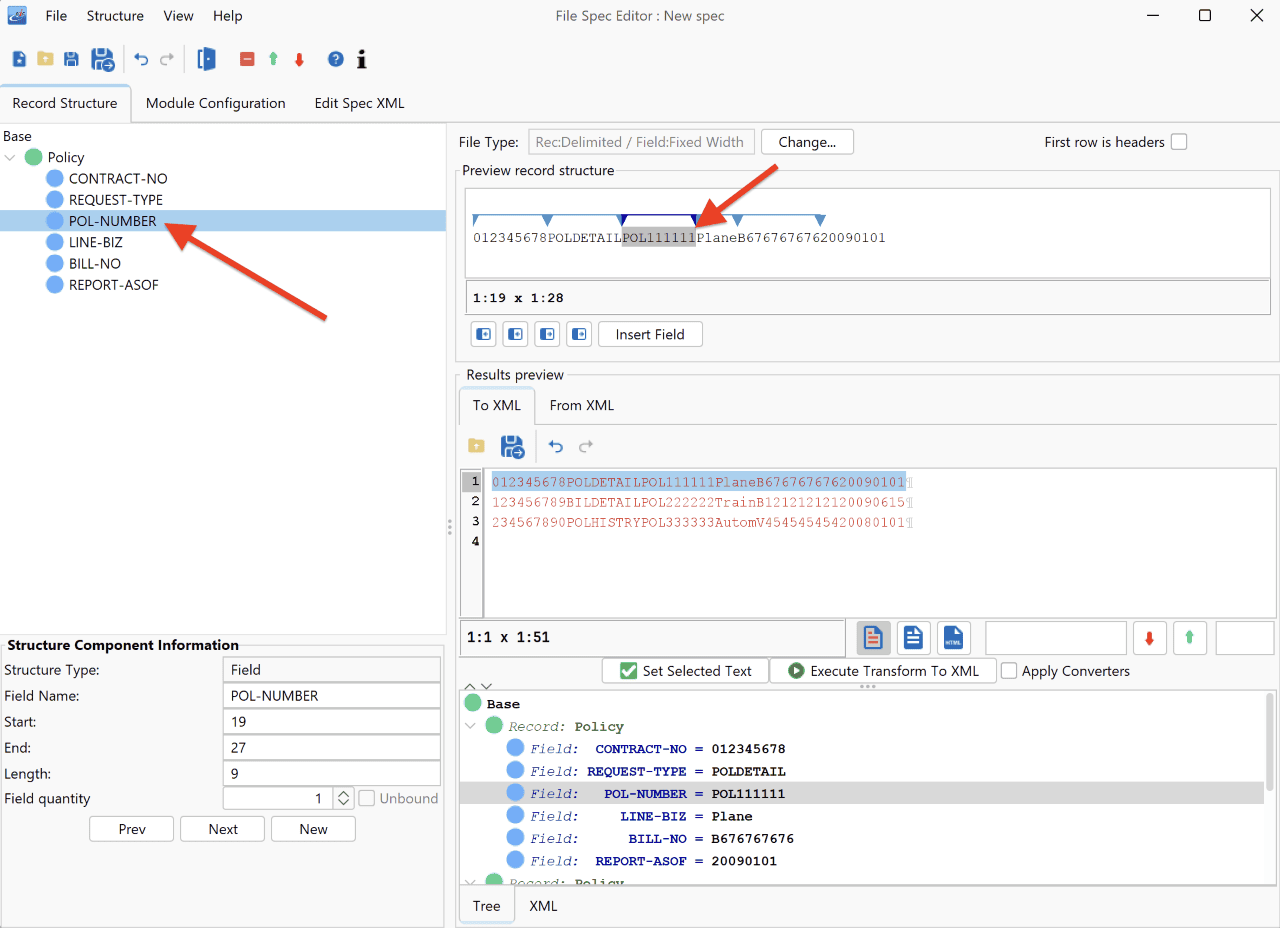Click the second field boundary icon beside Insert Field
1280x928 pixels.
(515, 334)
